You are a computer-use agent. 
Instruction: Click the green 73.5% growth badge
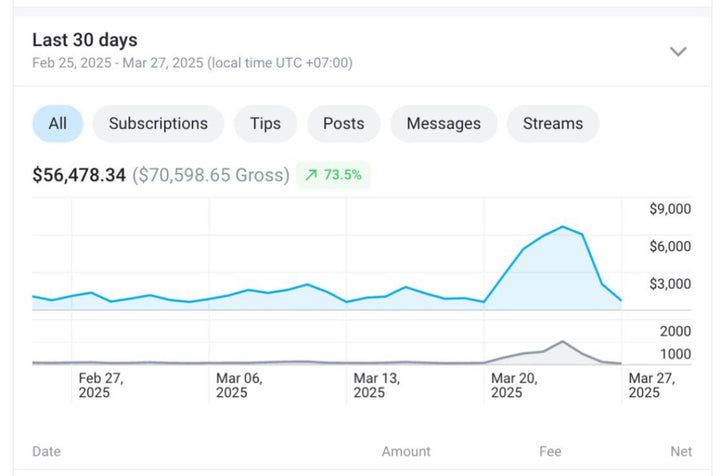click(334, 175)
